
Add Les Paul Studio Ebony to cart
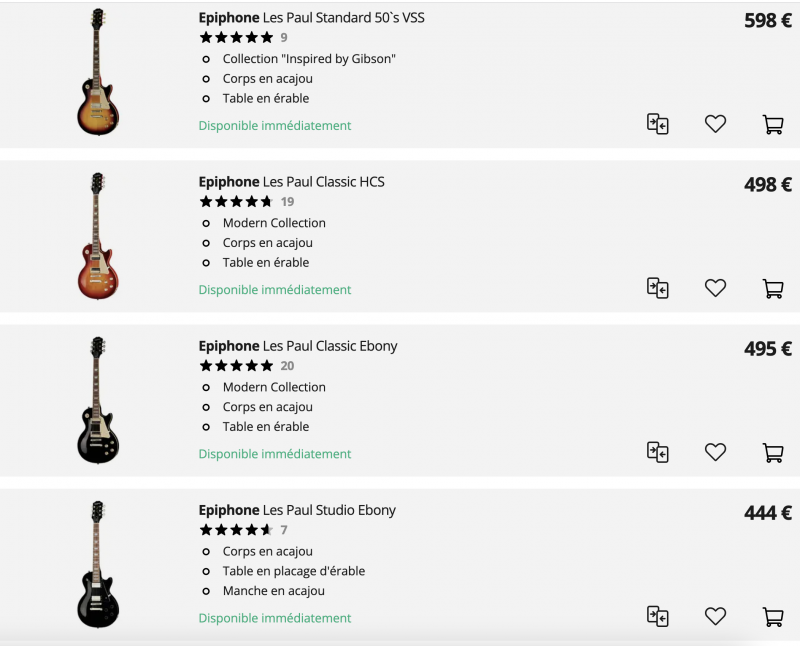(x=773, y=616)
